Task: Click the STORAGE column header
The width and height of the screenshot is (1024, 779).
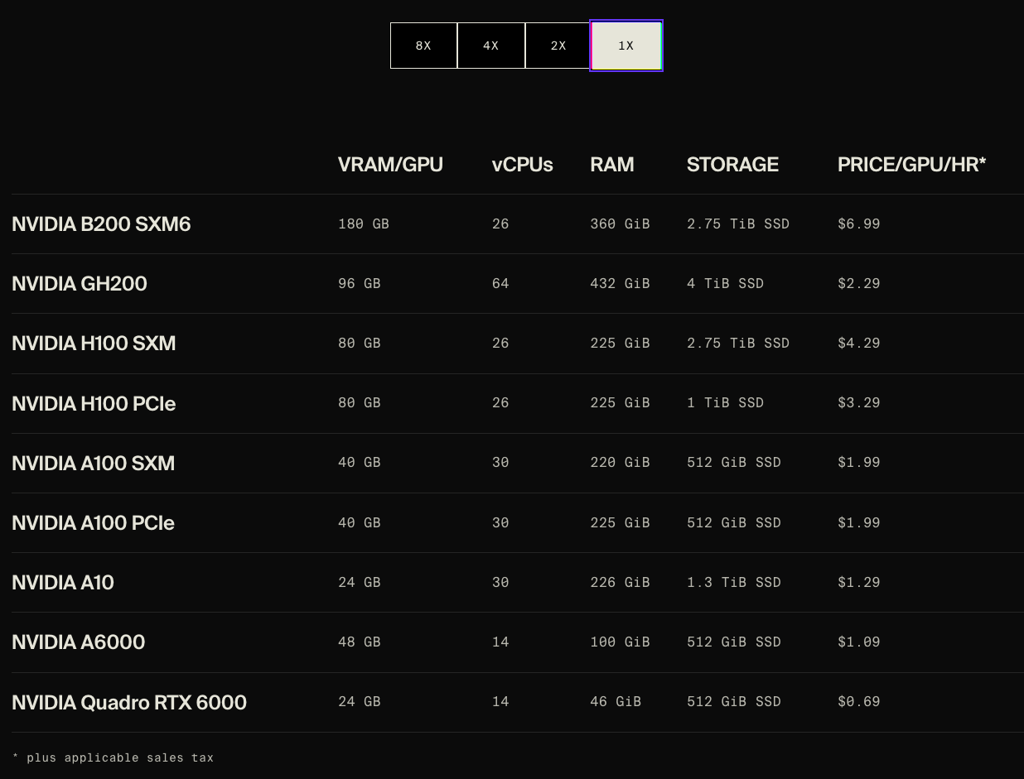Action: (x=732, y=165)
